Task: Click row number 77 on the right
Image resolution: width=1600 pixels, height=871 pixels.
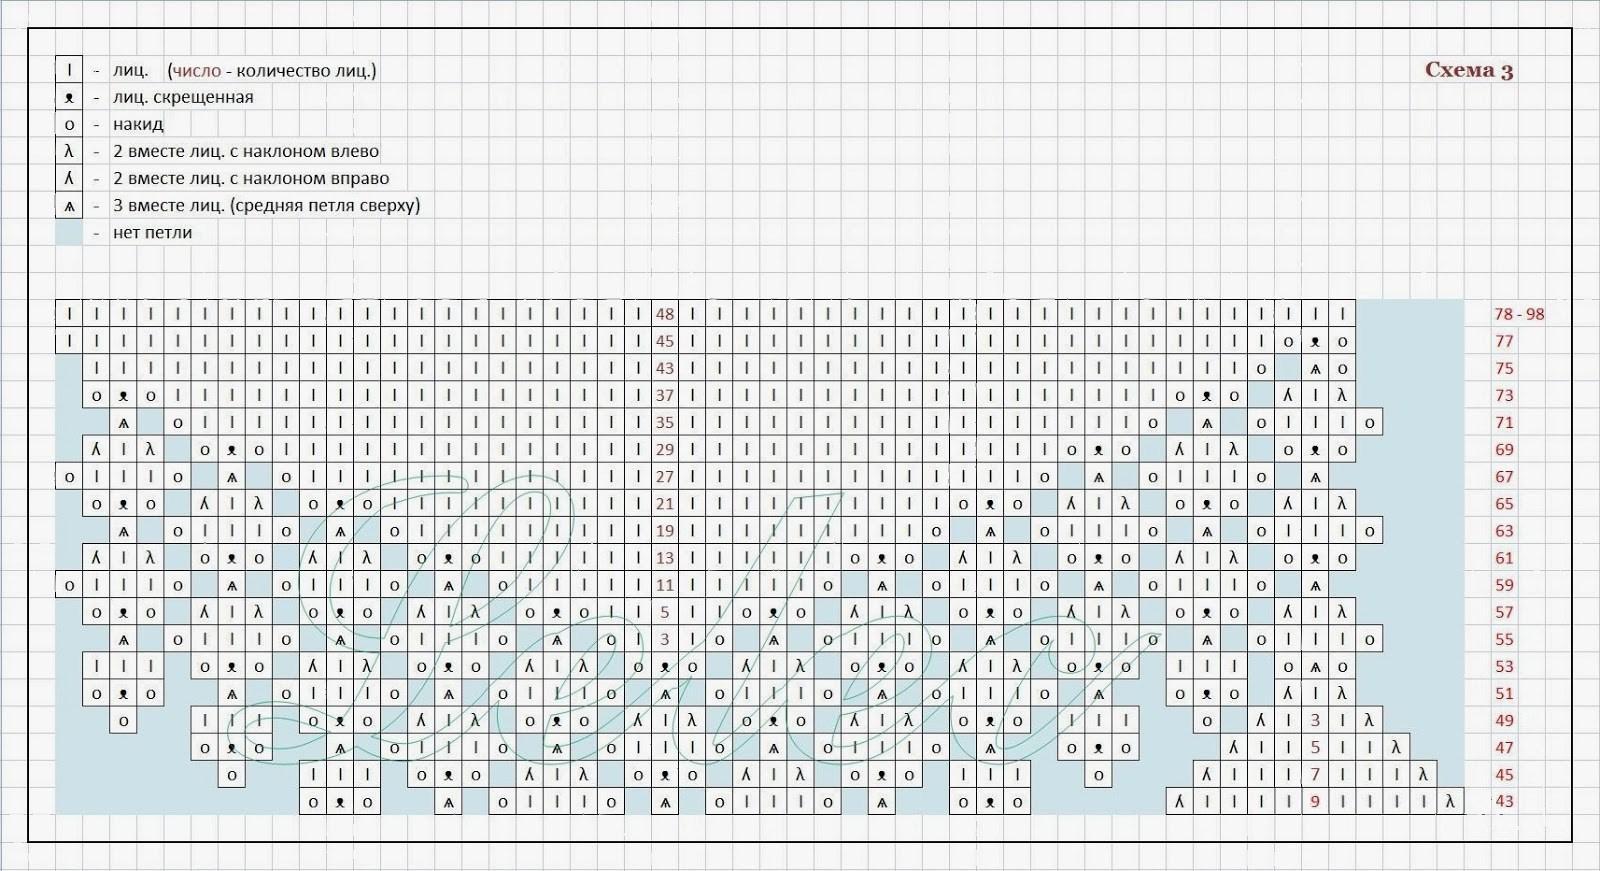Action: coord(1504,341)
